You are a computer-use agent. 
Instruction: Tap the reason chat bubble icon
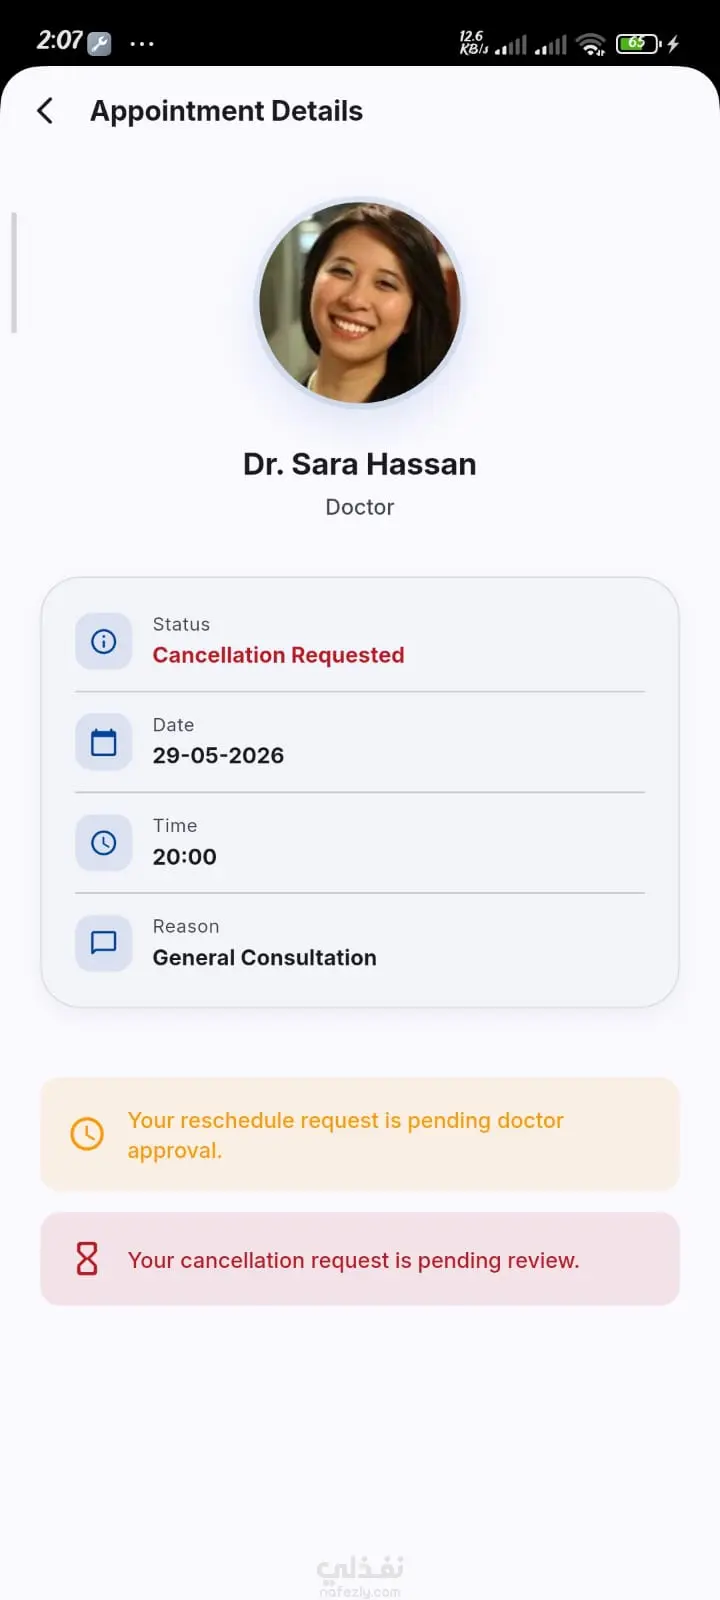coord(104,943)
